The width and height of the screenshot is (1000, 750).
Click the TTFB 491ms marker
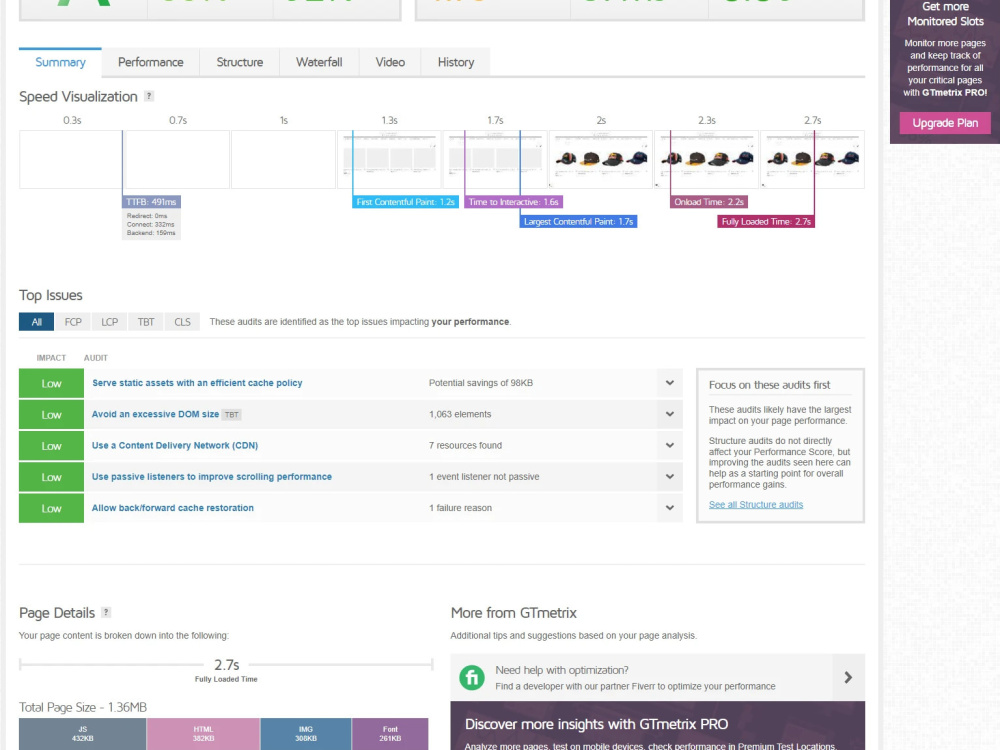pos(151,202)
